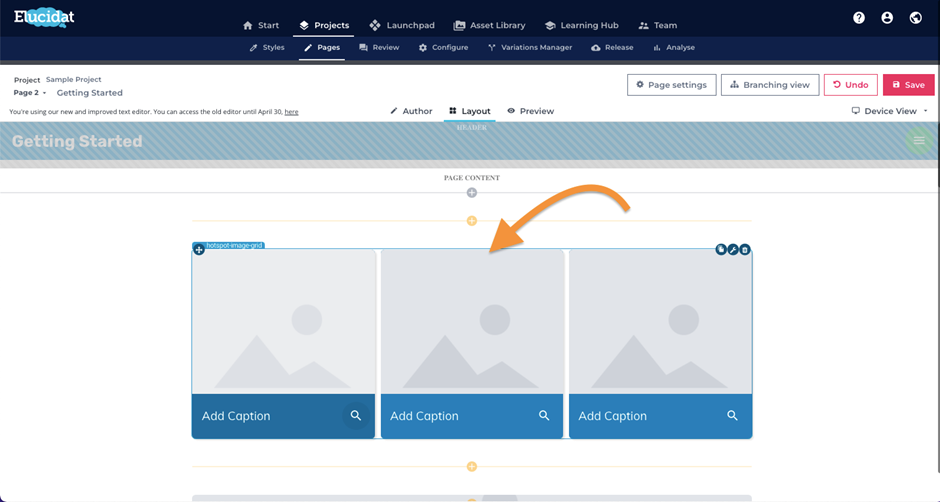
Task: Expand the Page 2 dropdown
Action: (x=30, y=92)
